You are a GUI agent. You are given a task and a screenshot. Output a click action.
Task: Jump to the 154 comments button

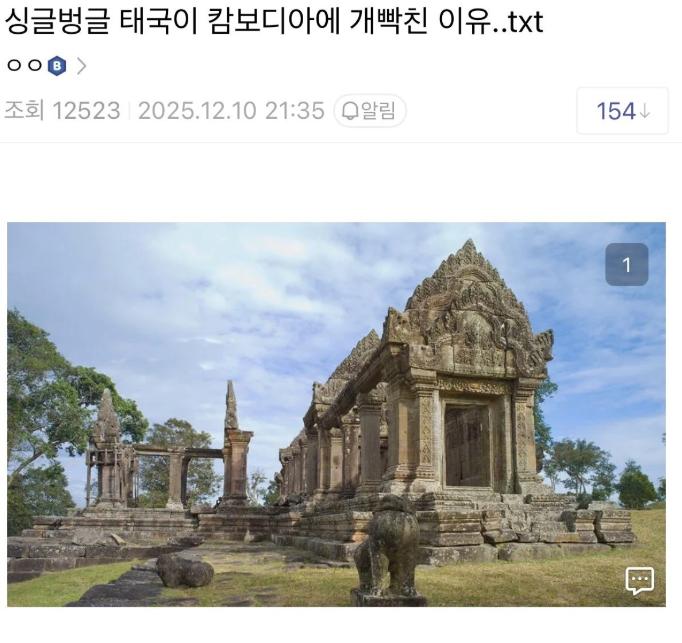click(622, 111)
